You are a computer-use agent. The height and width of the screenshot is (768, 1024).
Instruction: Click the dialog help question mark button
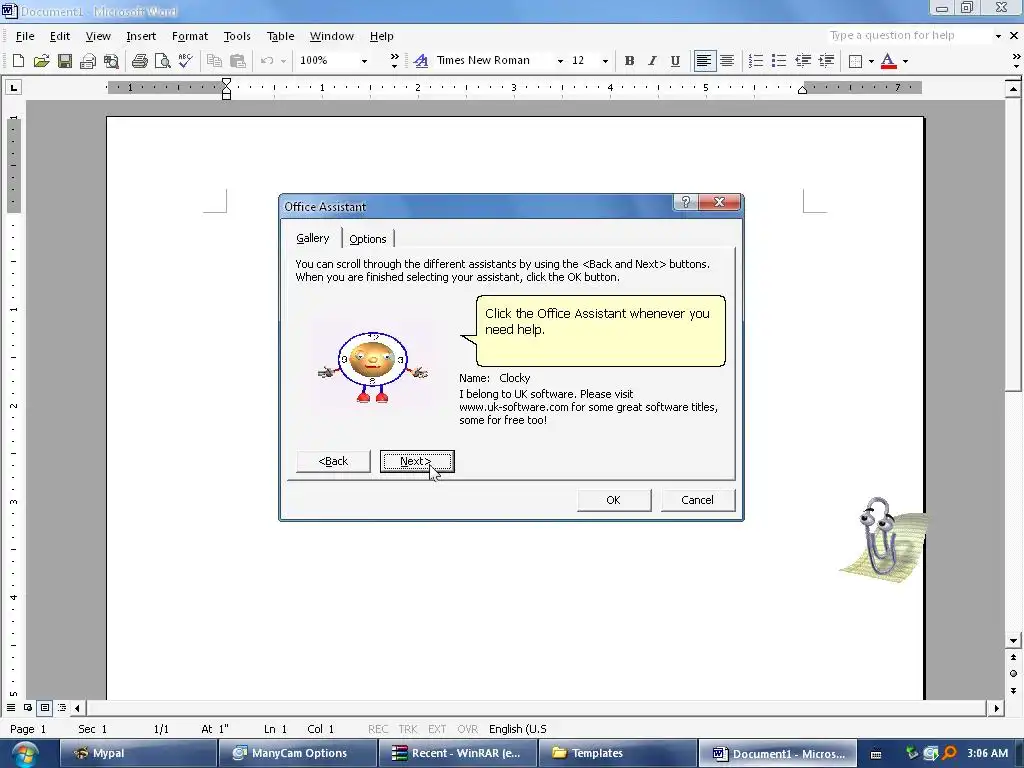686,202
